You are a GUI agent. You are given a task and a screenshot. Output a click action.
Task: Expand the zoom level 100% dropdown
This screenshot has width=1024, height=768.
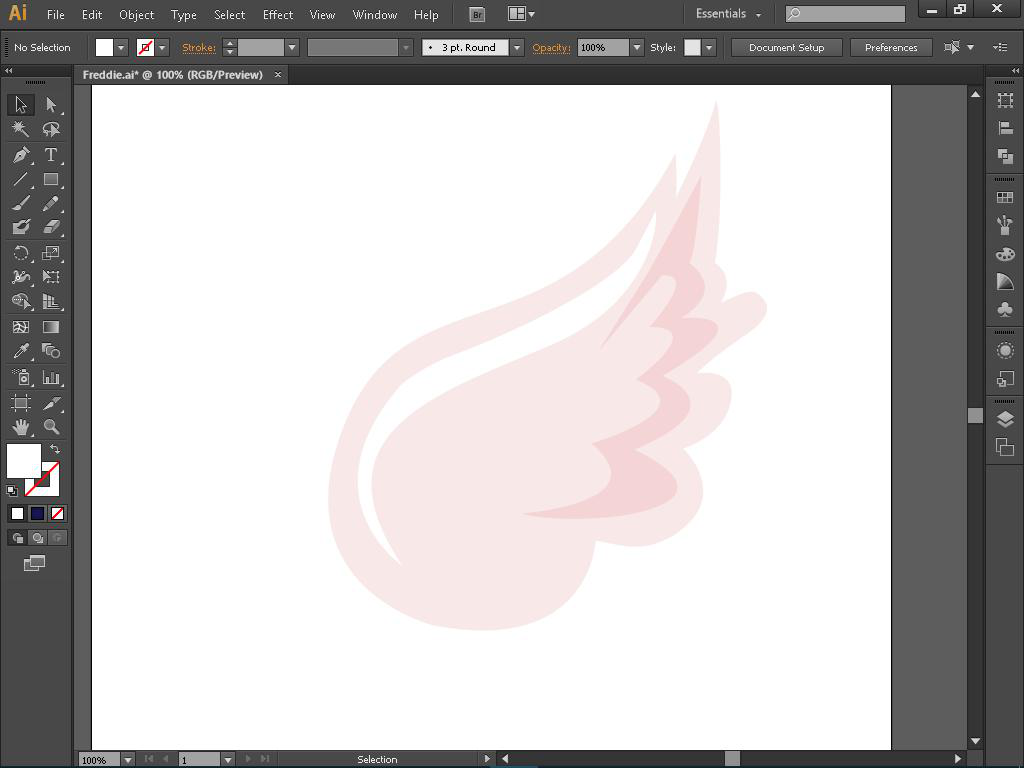[128, 760]
